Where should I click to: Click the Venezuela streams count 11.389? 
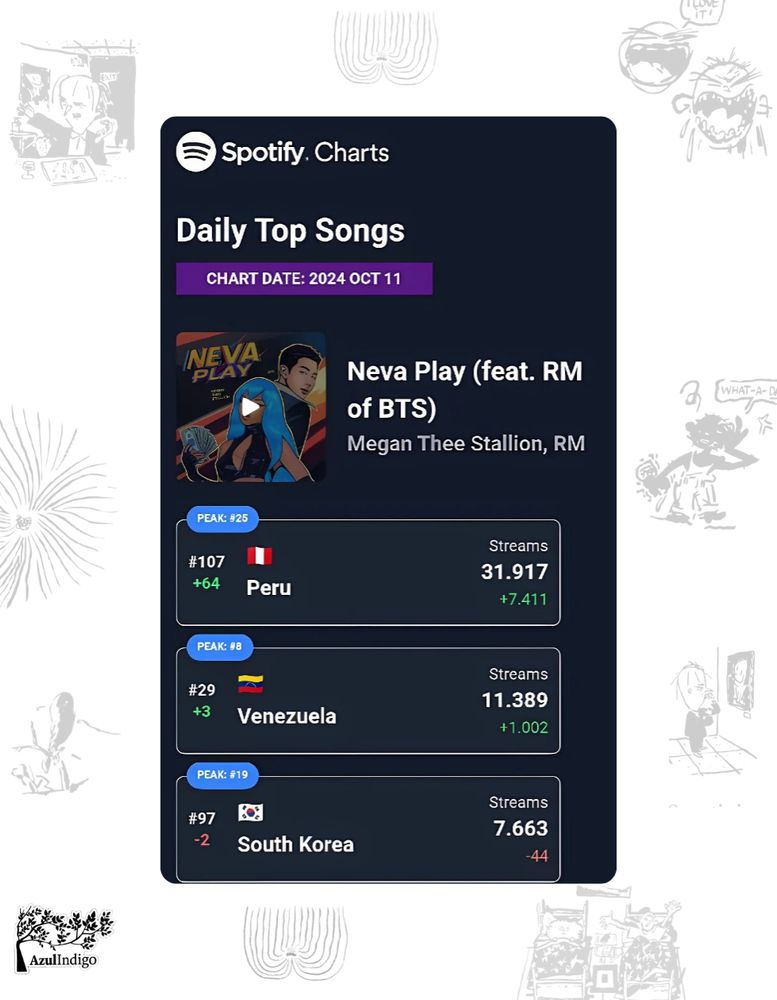(x=514, y=700)
